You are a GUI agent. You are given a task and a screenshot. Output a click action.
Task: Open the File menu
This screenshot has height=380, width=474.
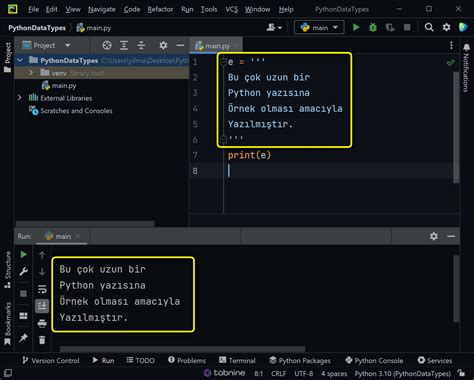click(x=33, y=9)
